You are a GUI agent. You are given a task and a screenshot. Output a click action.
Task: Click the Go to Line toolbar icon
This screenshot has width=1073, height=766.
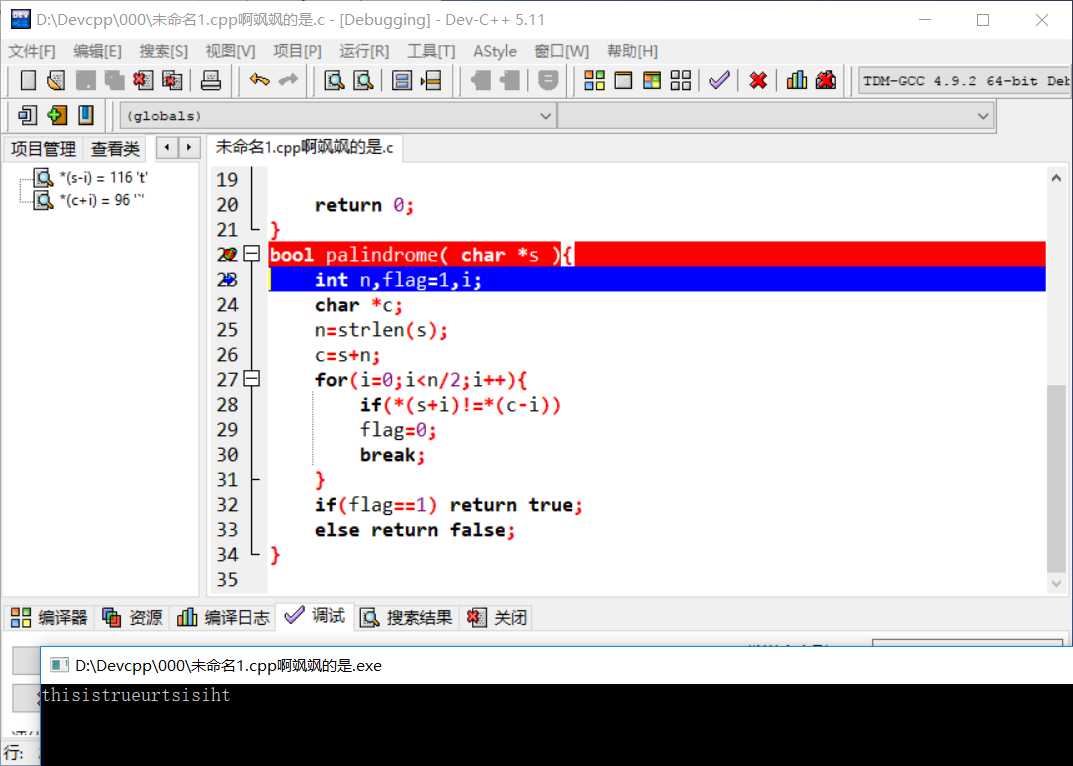click(x=431, y=81)
